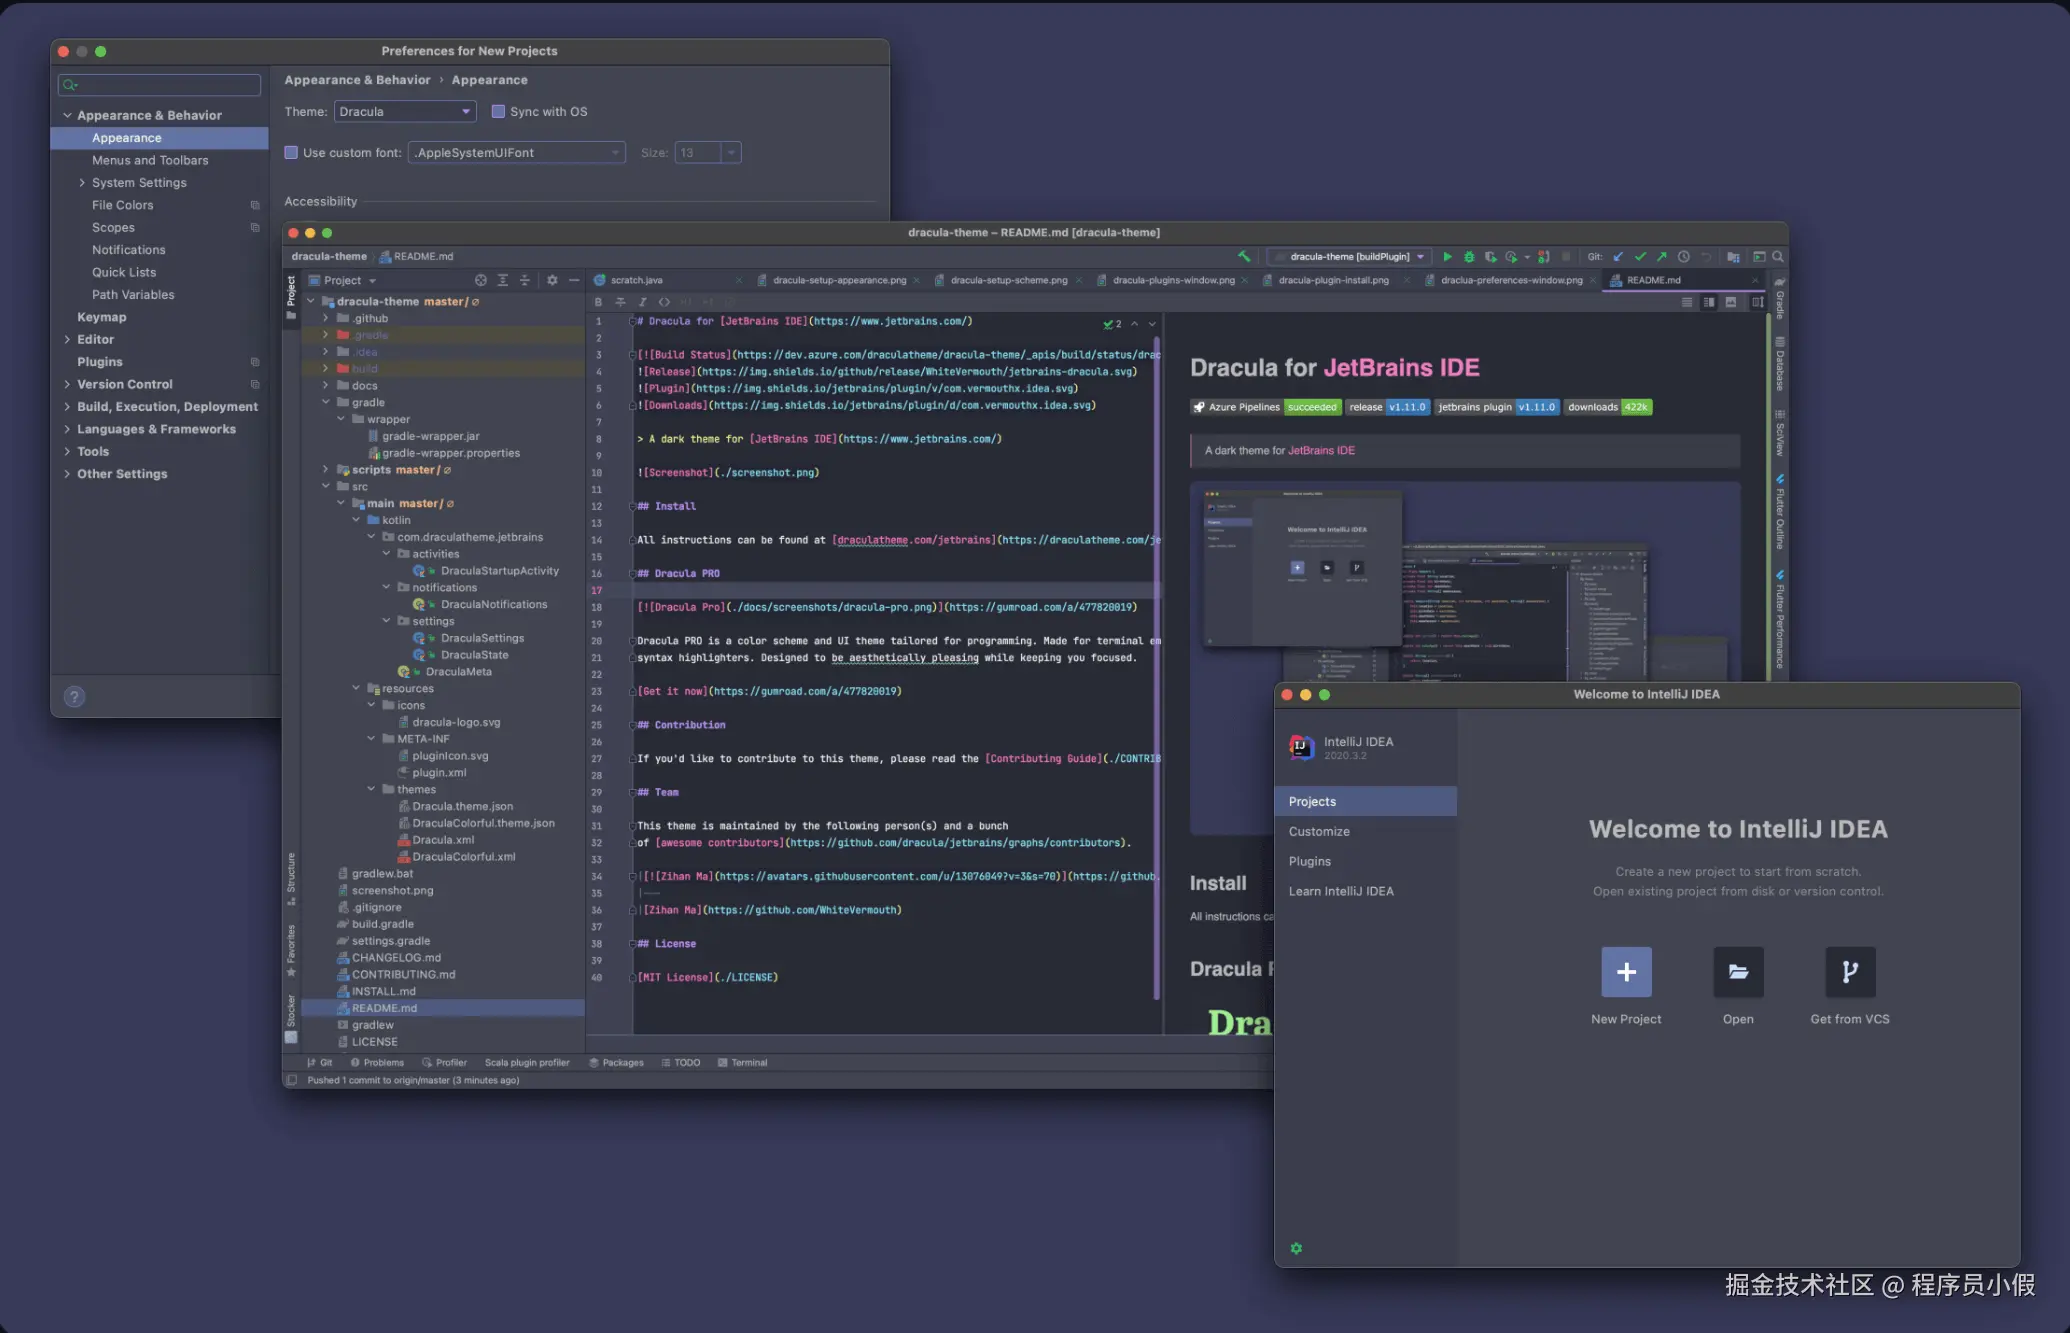Open the Terminal tool window tab
Image resolution: width=2070 pixels, height=1333 pixels.
(748, 1063)
